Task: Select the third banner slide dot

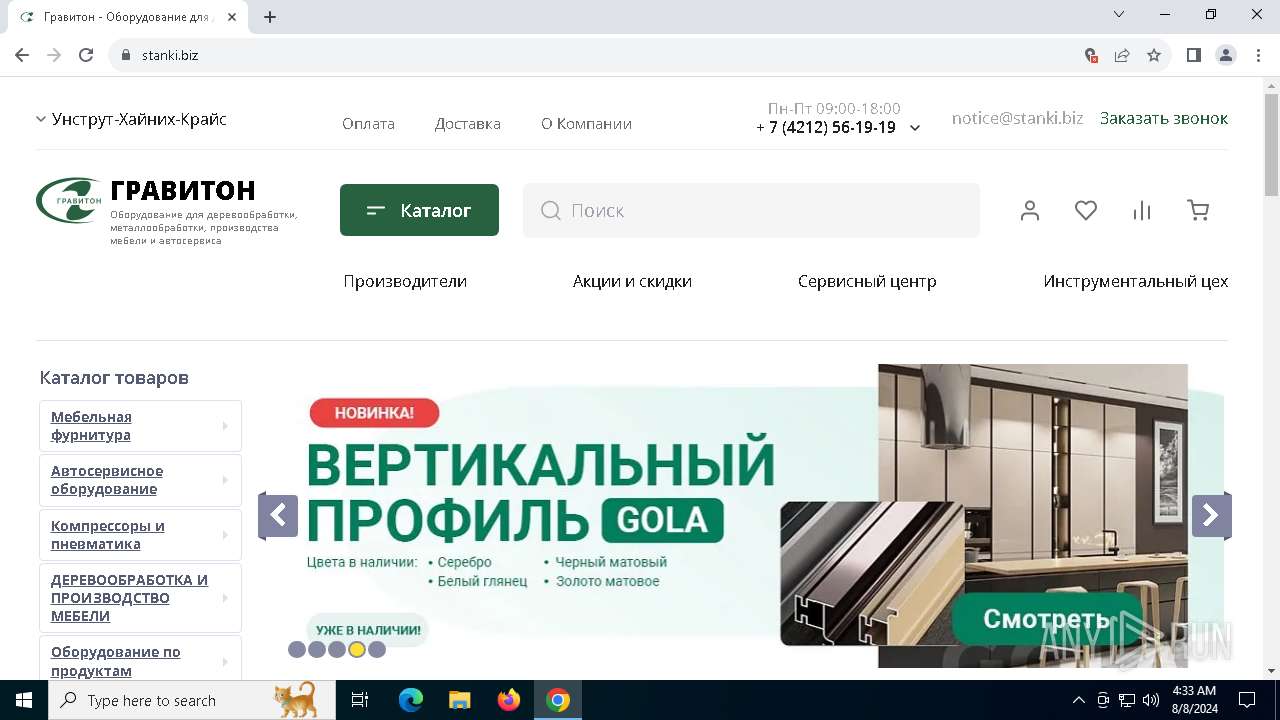Action: point(337,649)
